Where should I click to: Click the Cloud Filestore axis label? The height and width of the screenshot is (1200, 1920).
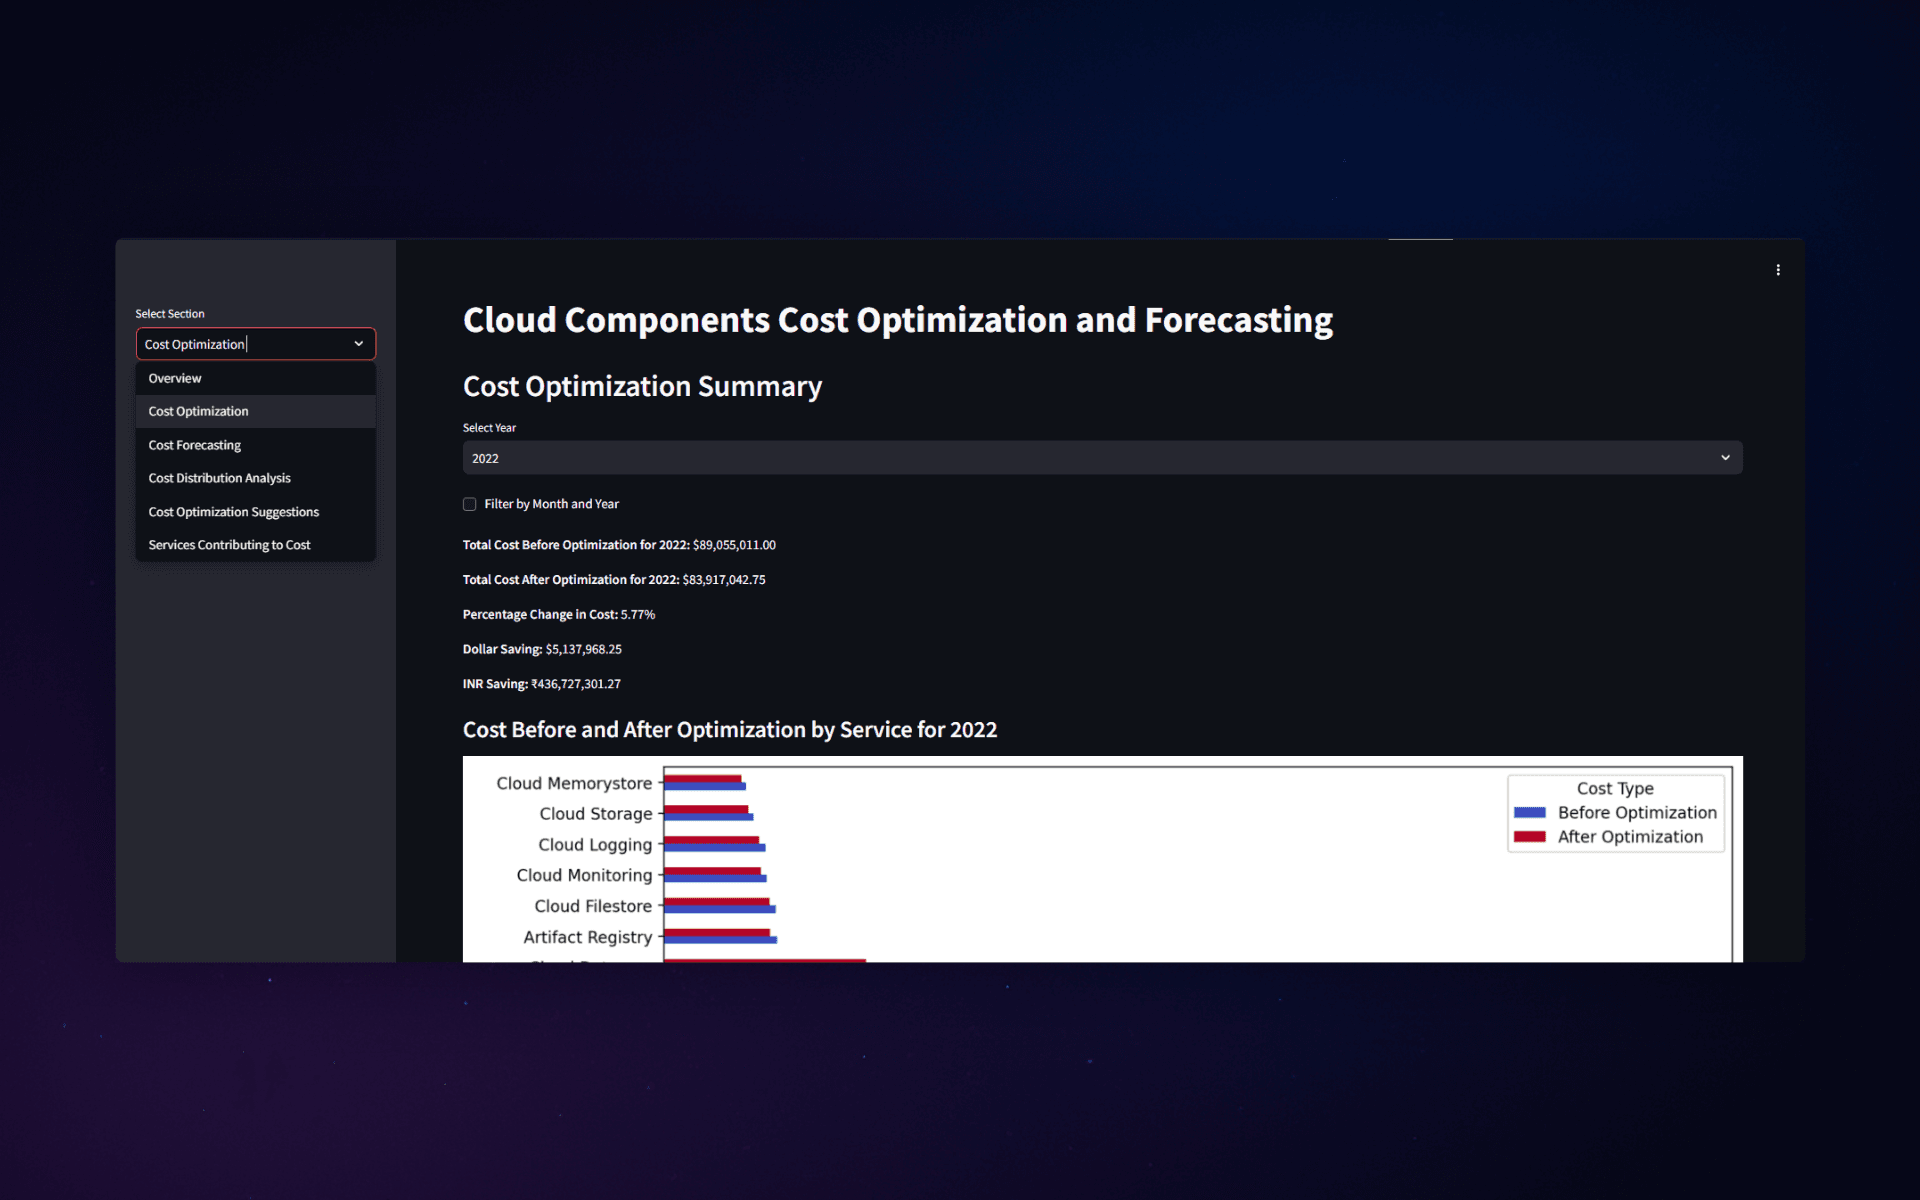[x=592, y=906]
